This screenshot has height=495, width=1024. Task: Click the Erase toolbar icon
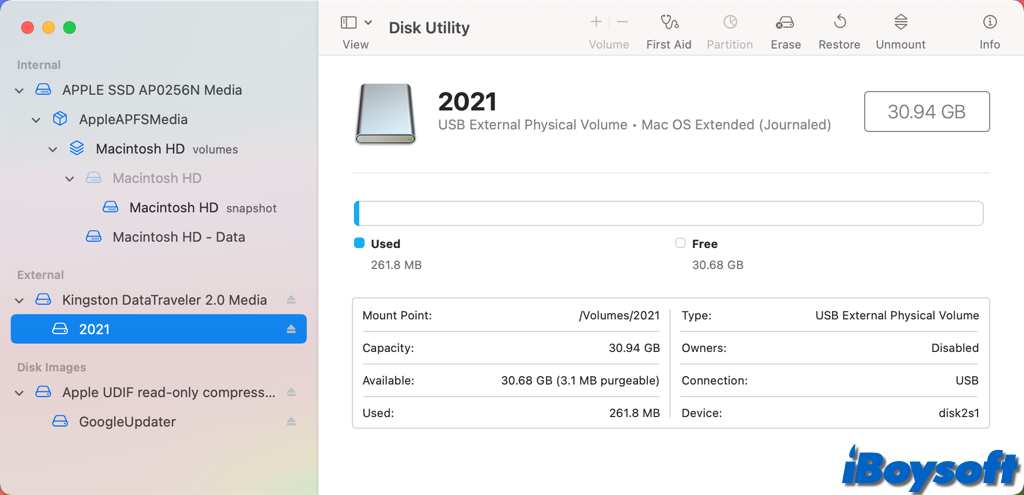tap(785, 22)
